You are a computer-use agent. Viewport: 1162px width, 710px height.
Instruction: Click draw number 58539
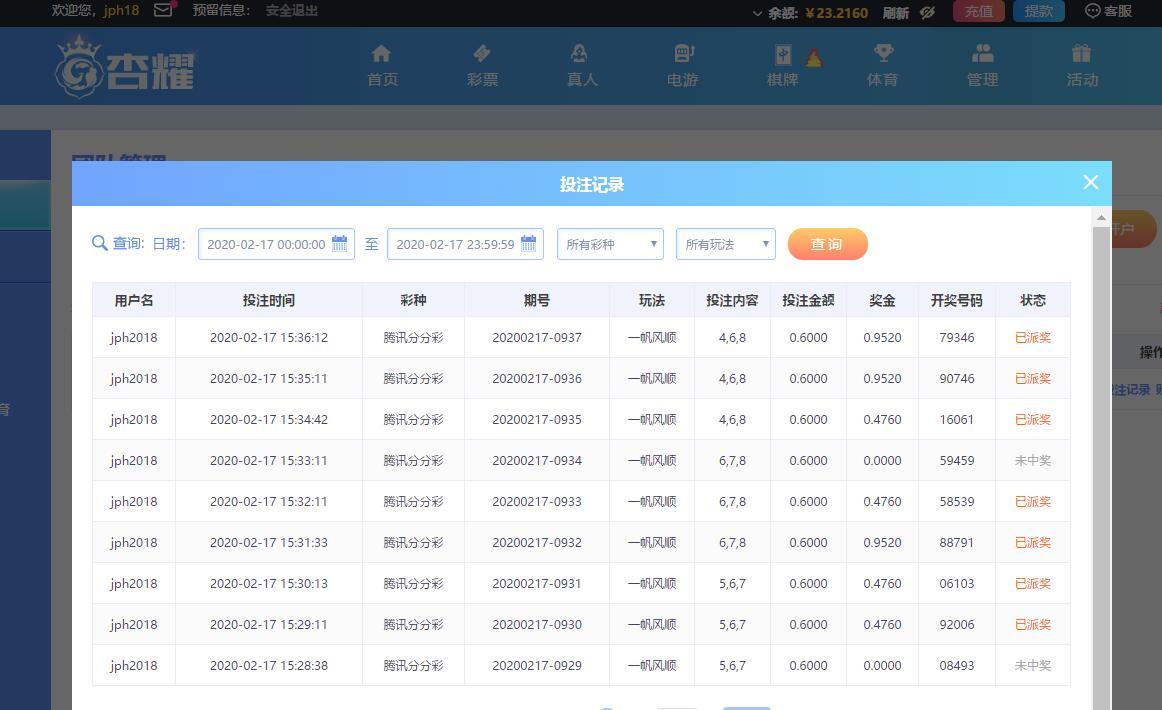[957, 501]
